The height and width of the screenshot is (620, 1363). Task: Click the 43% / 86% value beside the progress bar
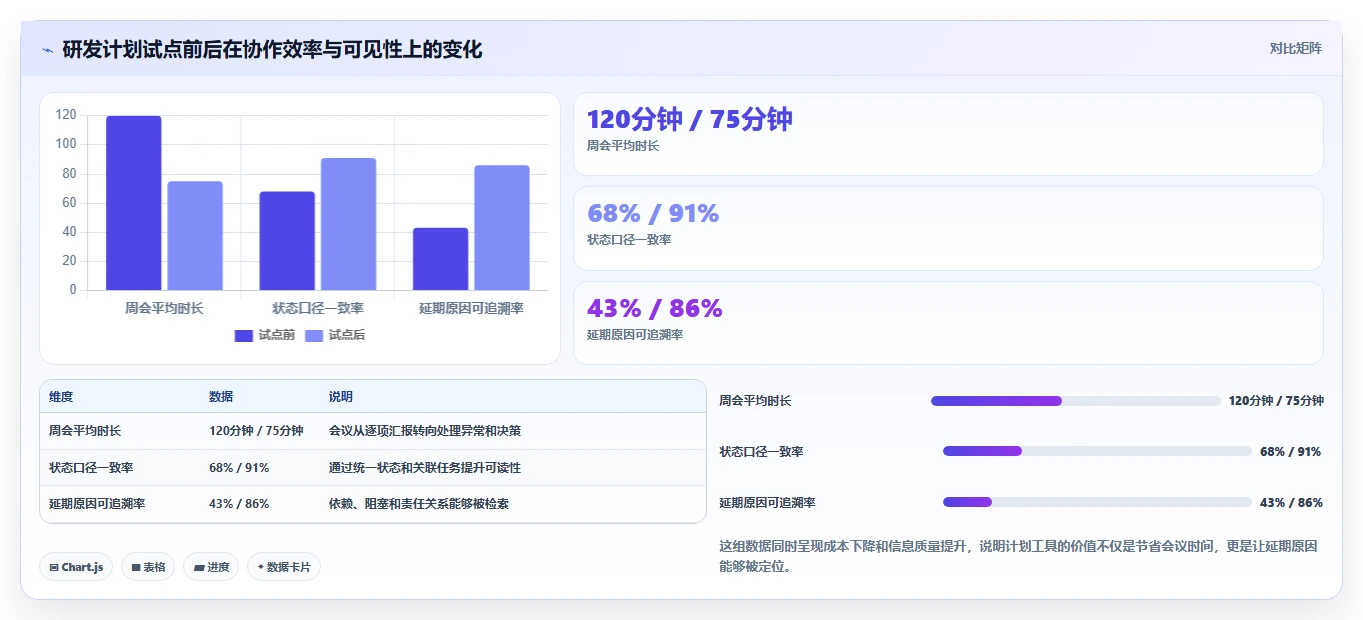coord(1291,503)
